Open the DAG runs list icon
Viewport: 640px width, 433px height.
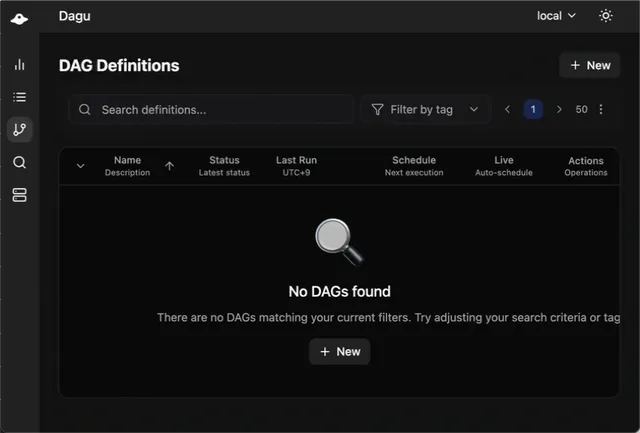(20, 97)
